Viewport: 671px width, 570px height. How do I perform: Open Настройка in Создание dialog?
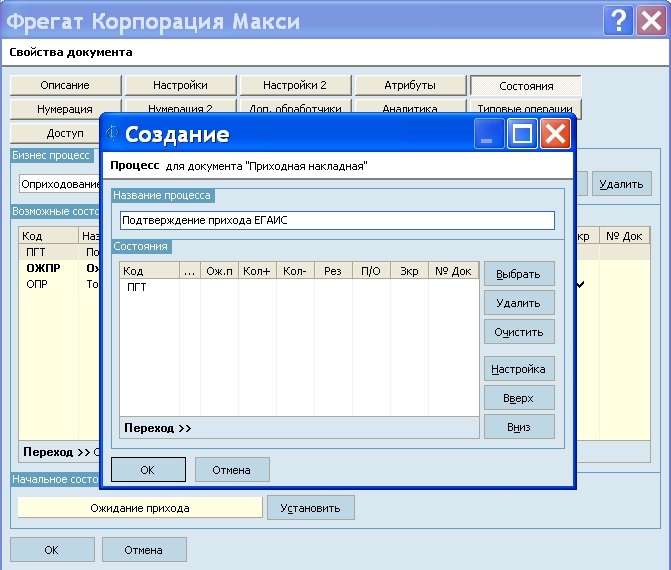(519, 369)
